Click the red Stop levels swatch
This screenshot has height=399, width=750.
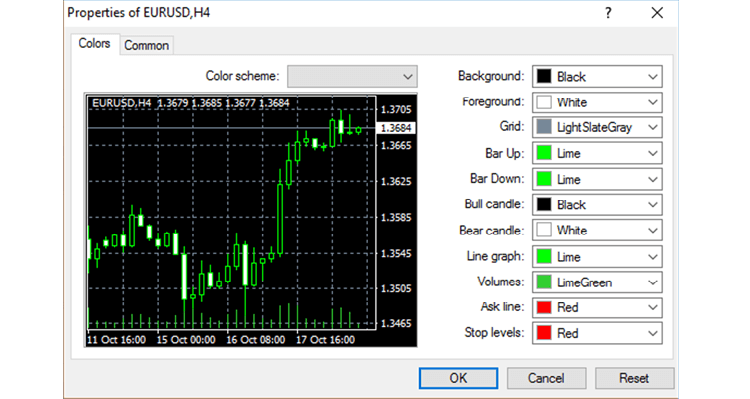(x=544, y=333)
